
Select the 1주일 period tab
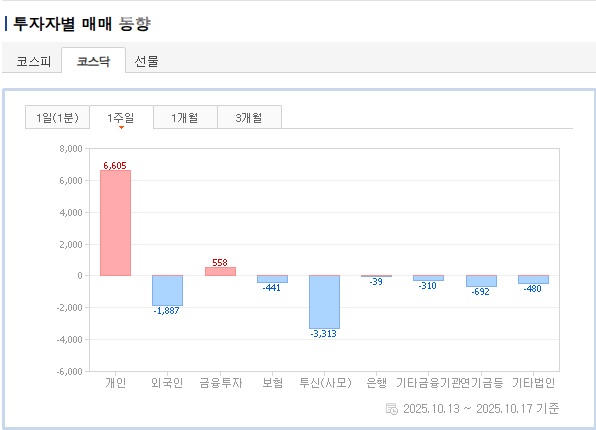point(121,118)
